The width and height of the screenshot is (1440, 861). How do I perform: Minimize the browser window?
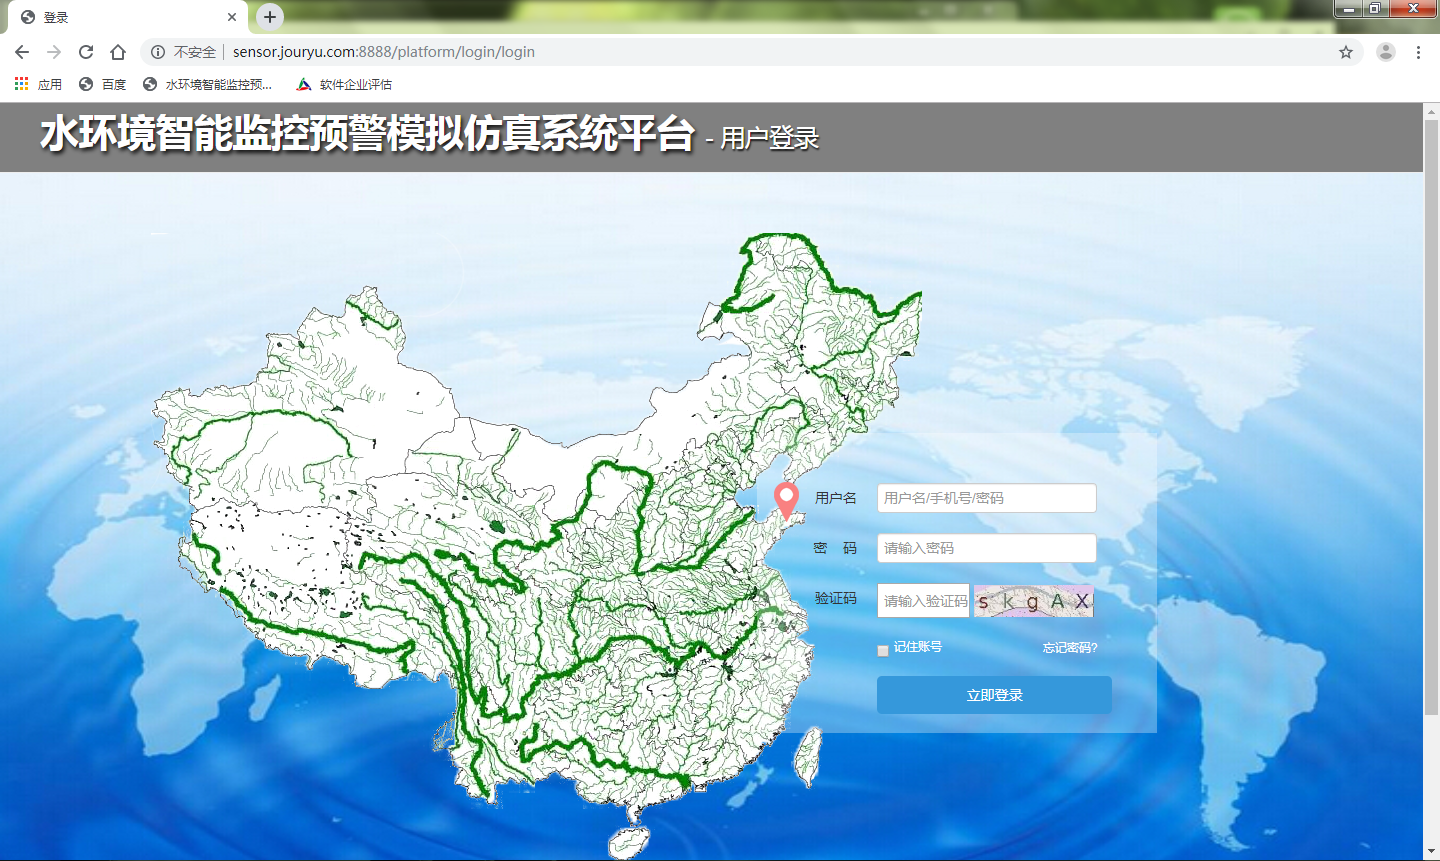1348,9
